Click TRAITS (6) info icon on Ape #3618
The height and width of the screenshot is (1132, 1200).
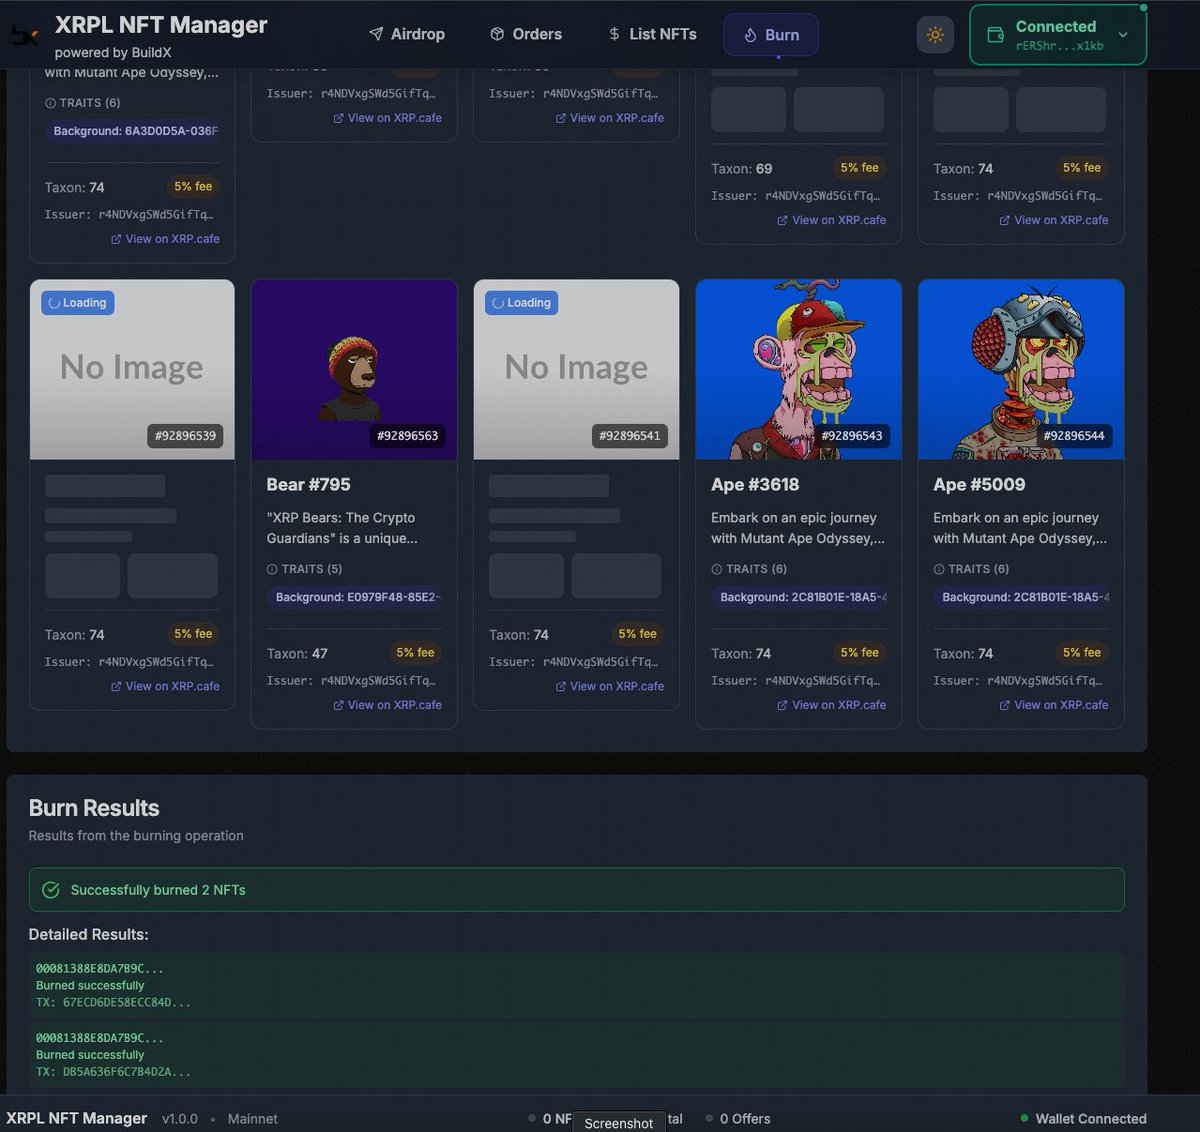(x=716, y=569)
